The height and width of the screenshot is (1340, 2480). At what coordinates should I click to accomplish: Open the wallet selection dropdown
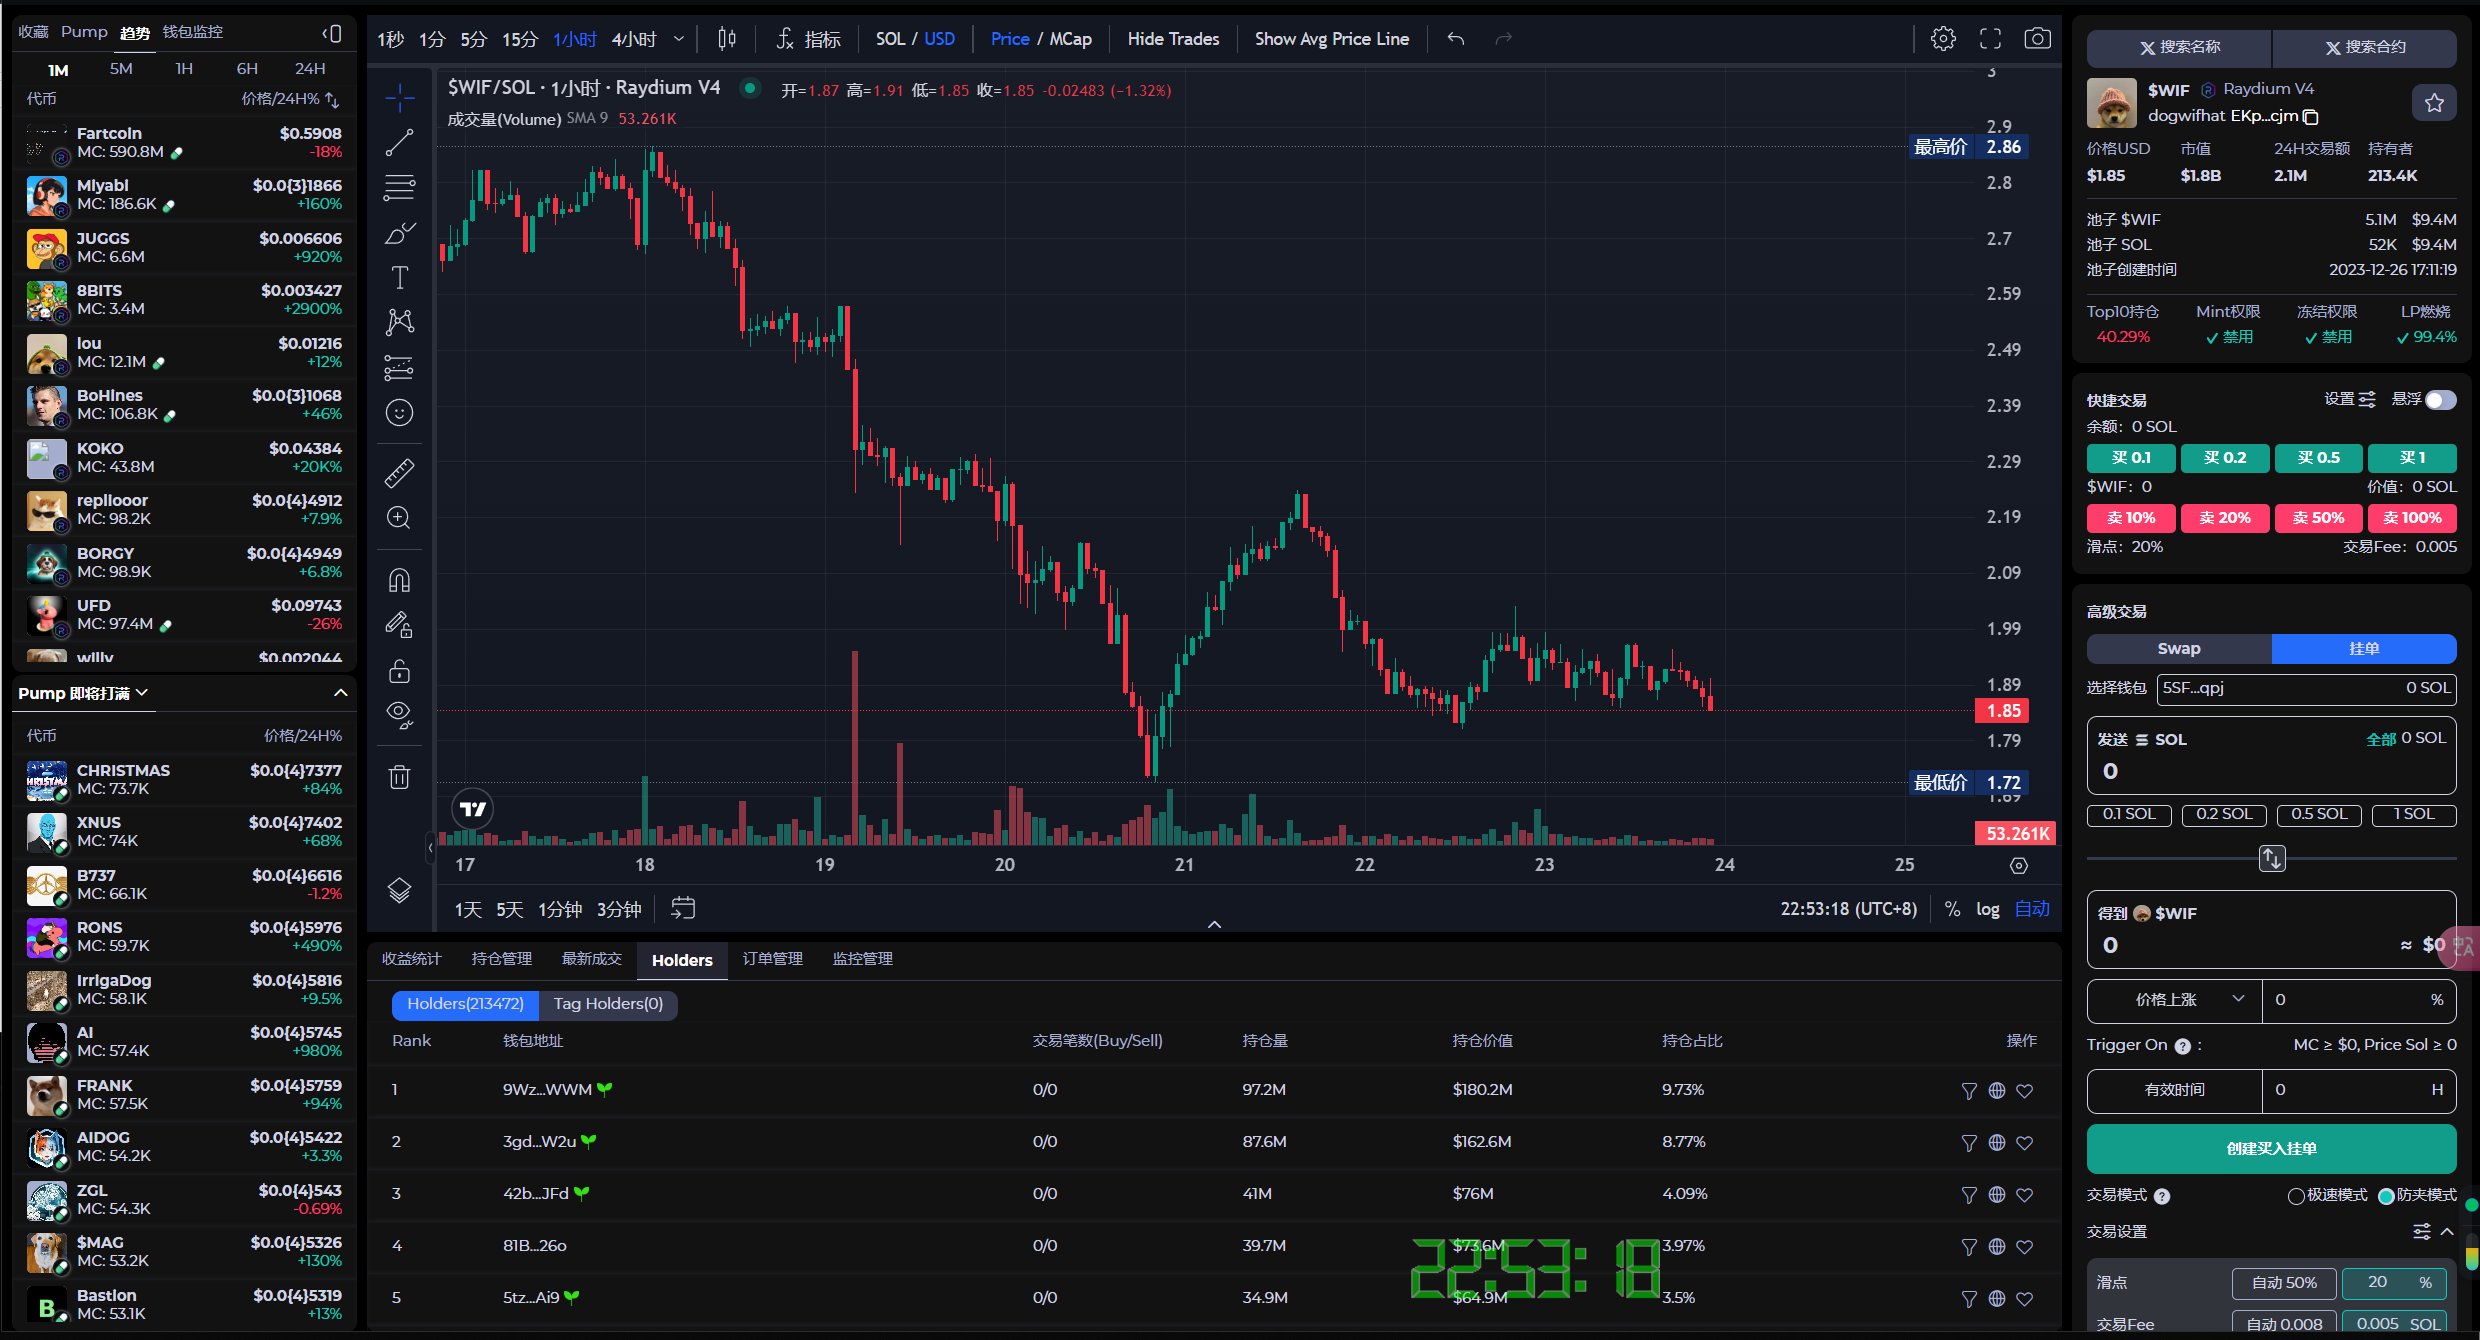click(2305, 688)
